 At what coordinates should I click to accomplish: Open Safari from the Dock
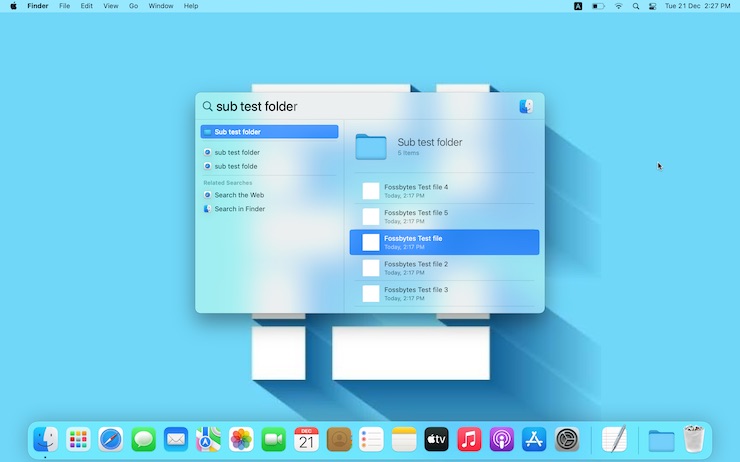click(x=110, y=439)
